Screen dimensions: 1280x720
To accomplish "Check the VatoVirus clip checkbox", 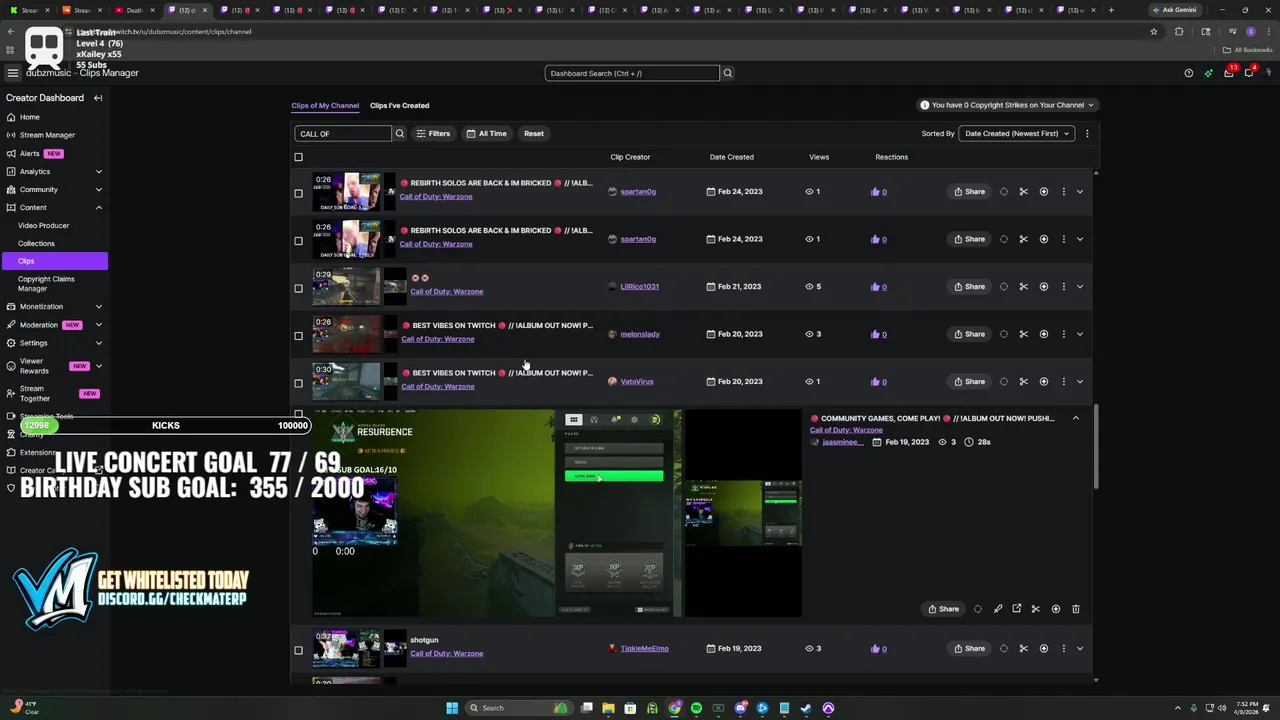I will pos(298,383).
